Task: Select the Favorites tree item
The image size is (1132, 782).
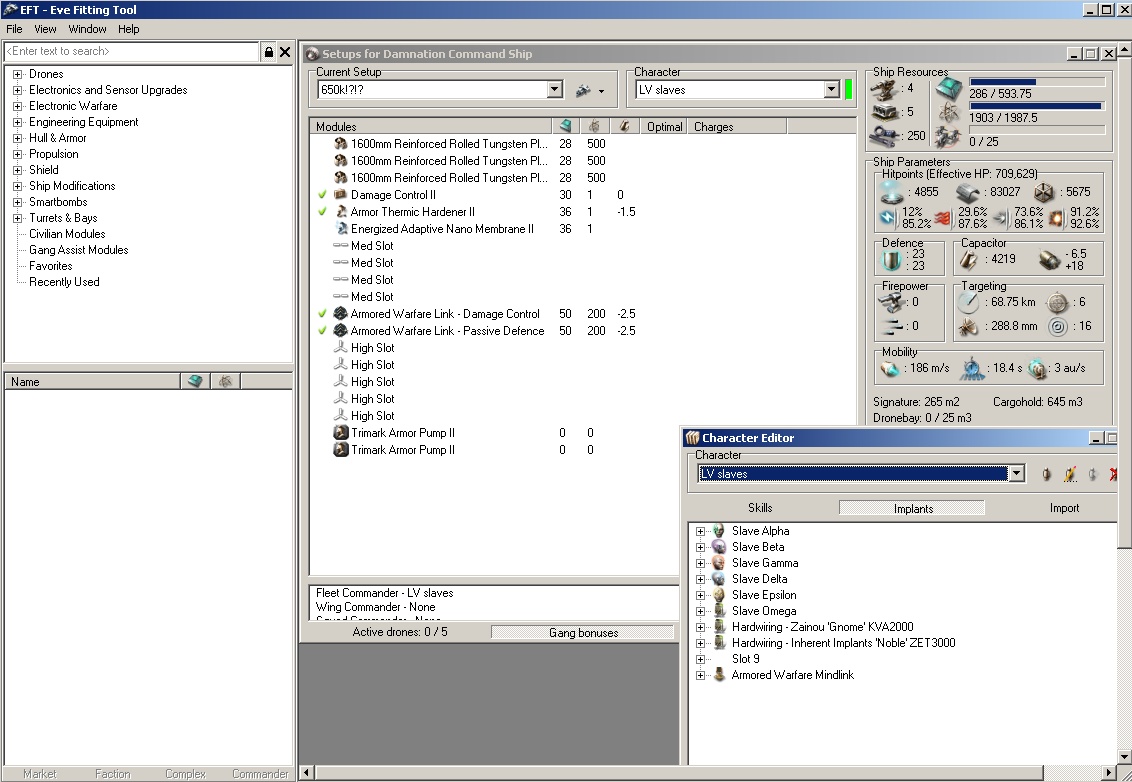Action: point(51,266)
